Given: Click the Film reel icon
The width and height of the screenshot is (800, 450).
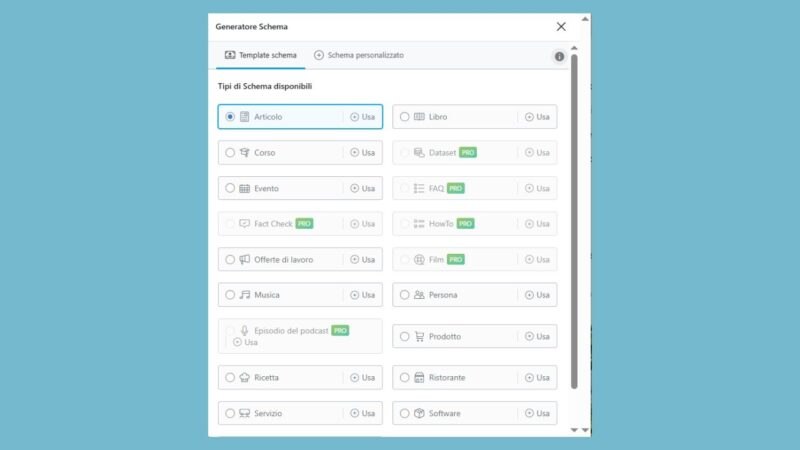Looking at the screenshot, I should click(x=419, y=260).
